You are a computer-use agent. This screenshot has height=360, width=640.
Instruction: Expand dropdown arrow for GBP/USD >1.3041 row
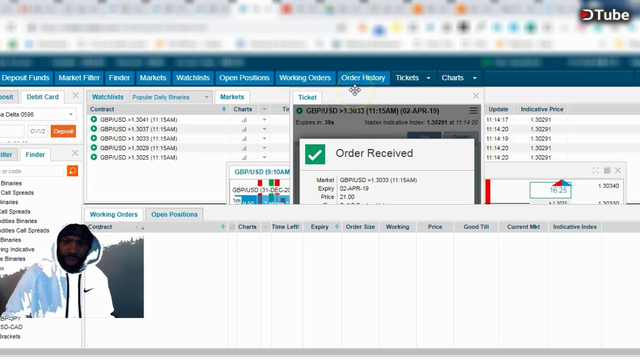point(264,120)
